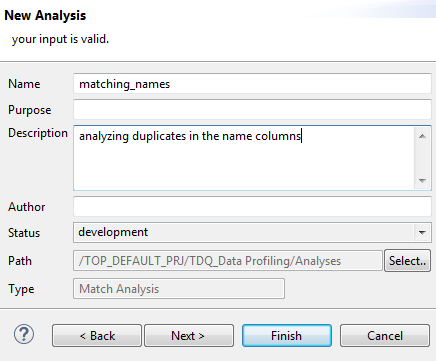Cancel the New Analysis wizard
Screen dimensions: 436x361
[x=385, y=336]
